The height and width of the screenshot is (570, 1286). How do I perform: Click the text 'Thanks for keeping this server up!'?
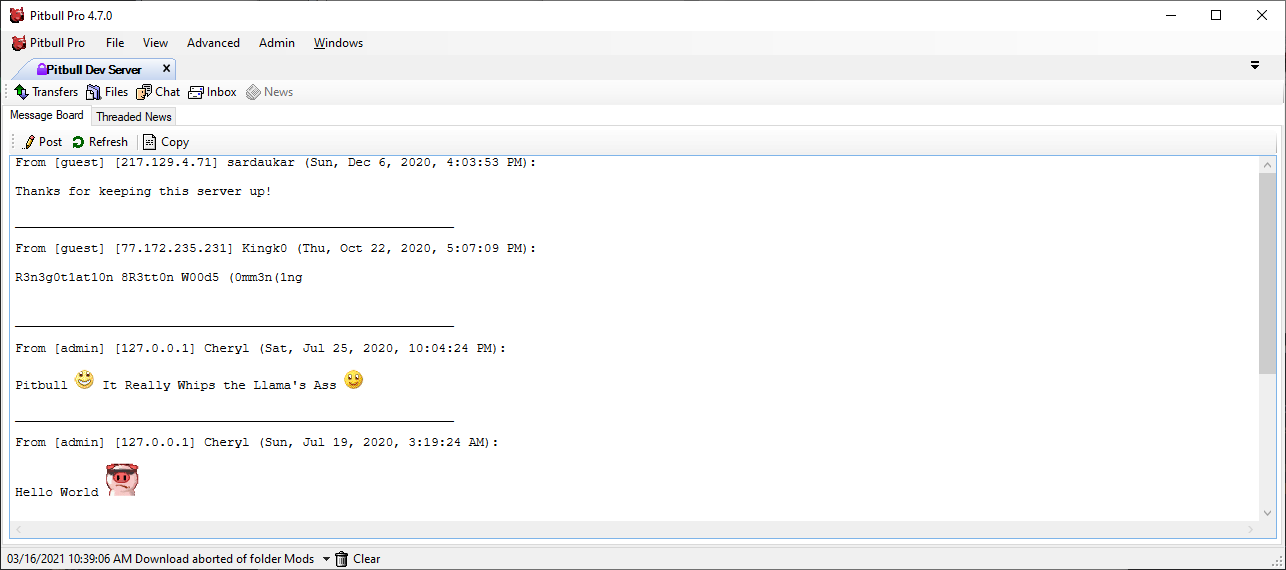143,191
